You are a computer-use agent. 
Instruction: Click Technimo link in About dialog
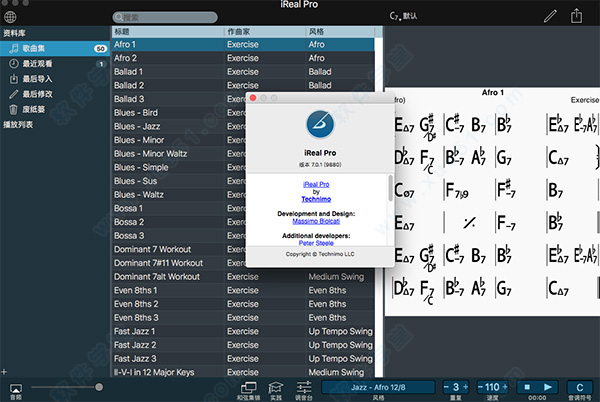(x=316, y=199)
